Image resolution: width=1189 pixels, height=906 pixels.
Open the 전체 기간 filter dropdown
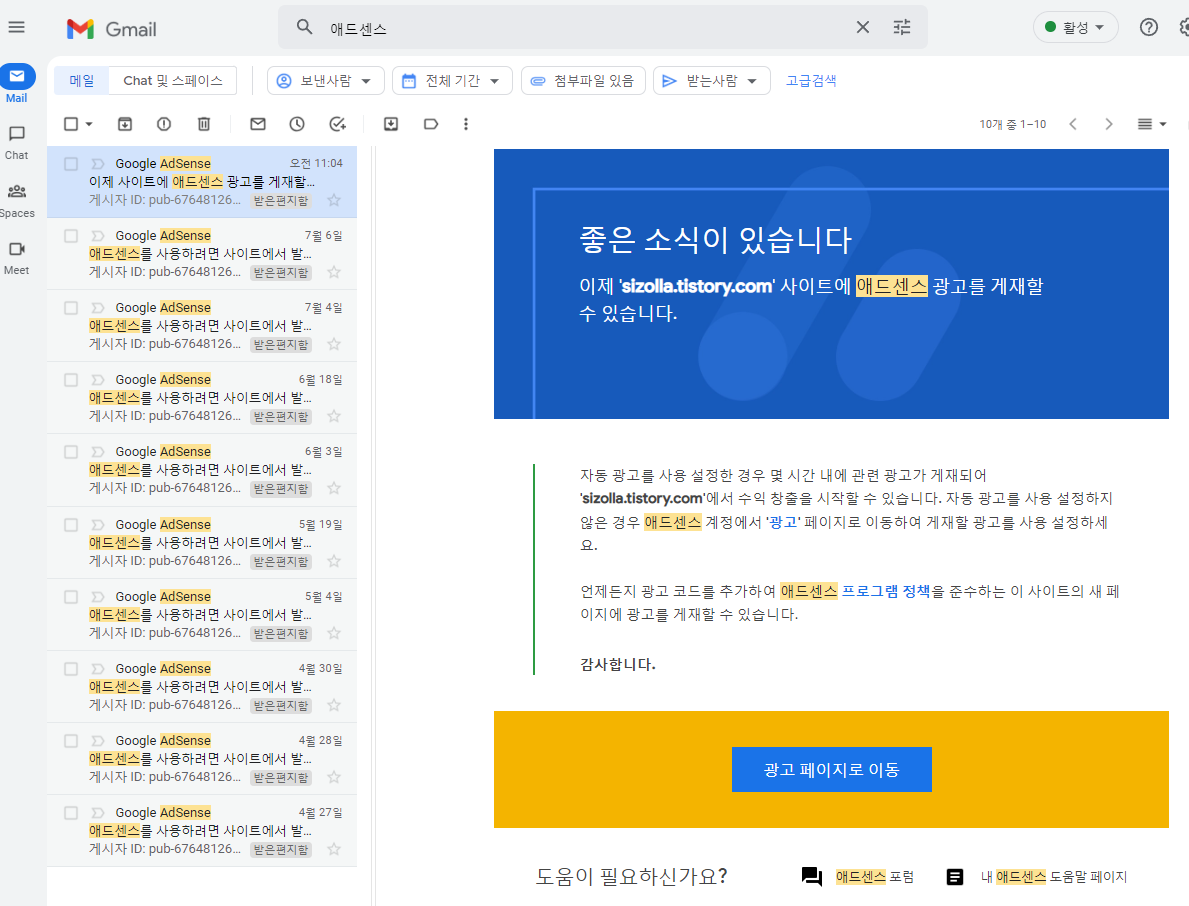[452, 80]
